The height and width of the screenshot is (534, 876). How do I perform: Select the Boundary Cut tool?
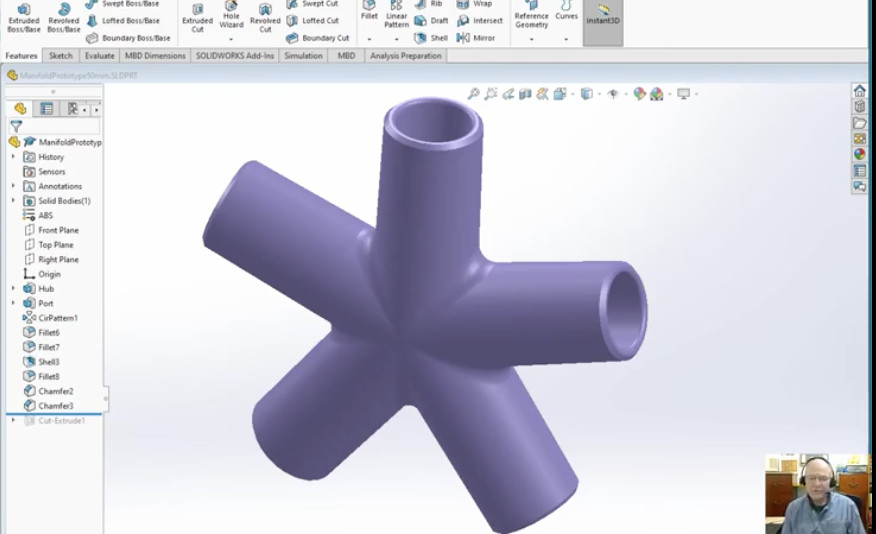point(317,38)
